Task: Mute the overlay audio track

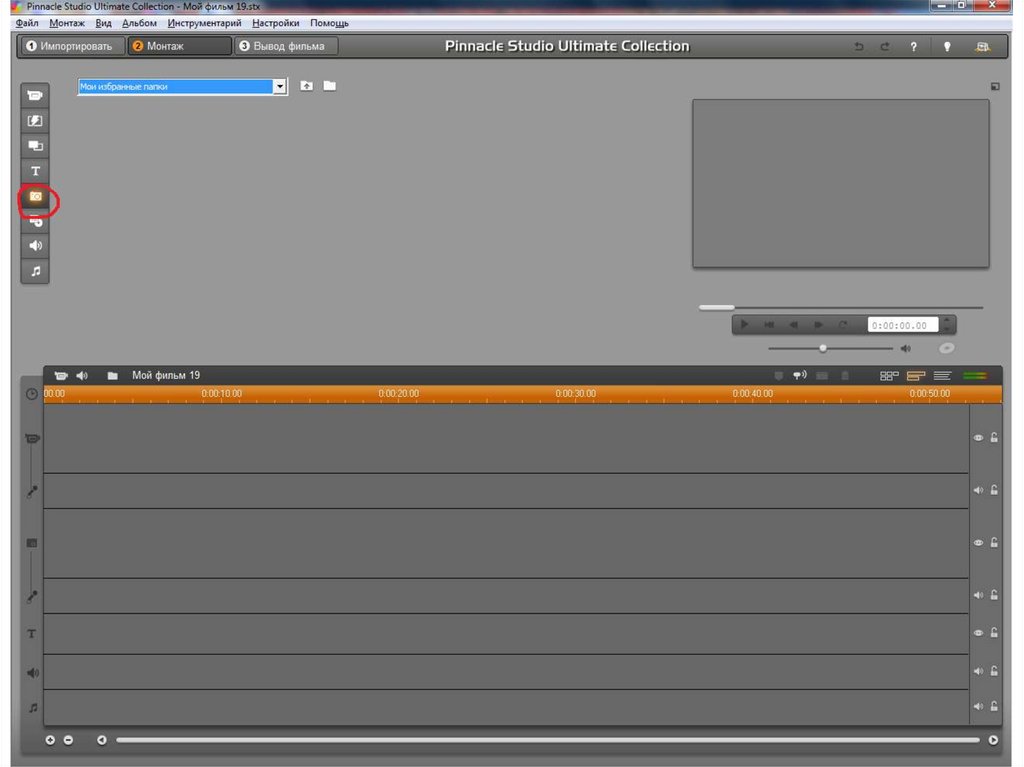Action: coord(978,595)
